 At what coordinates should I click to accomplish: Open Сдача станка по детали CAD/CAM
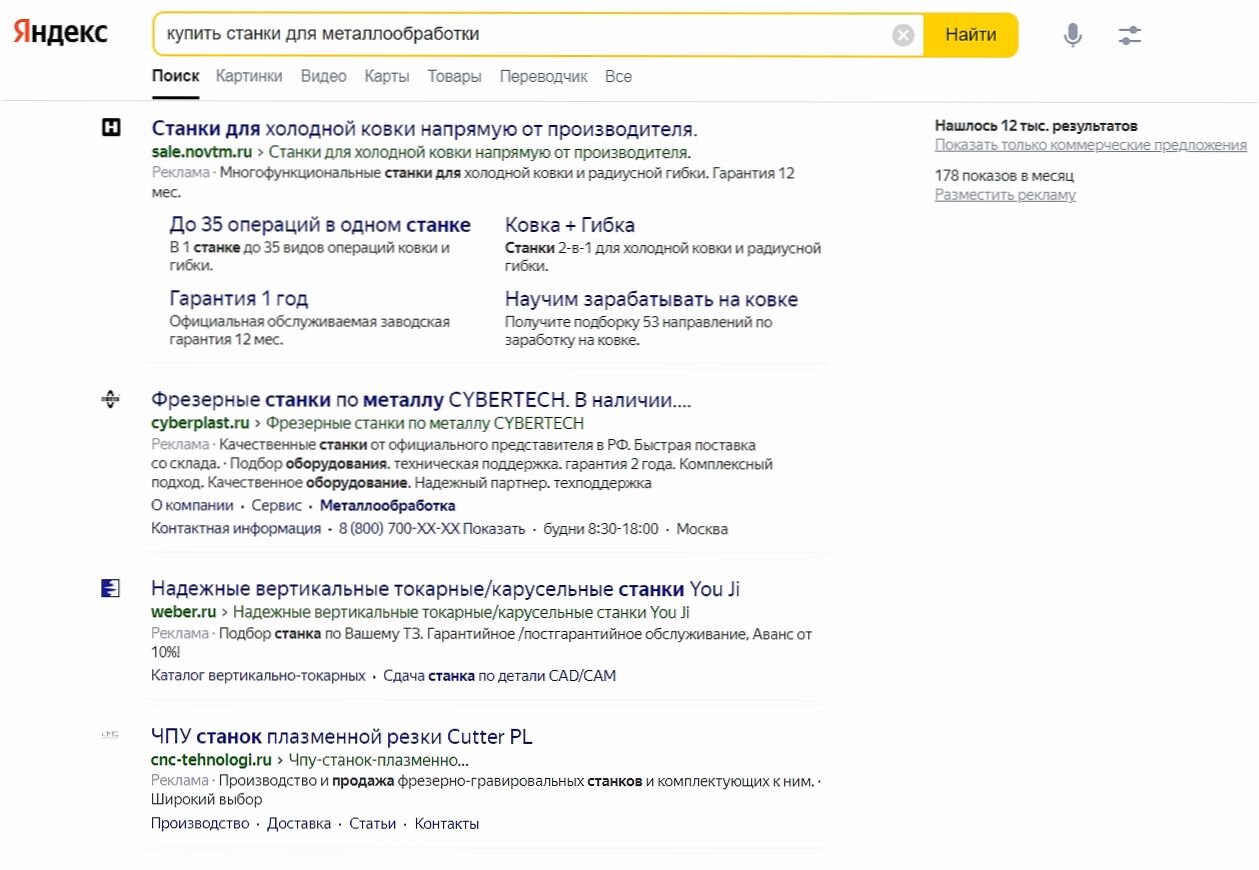point(500,676)
